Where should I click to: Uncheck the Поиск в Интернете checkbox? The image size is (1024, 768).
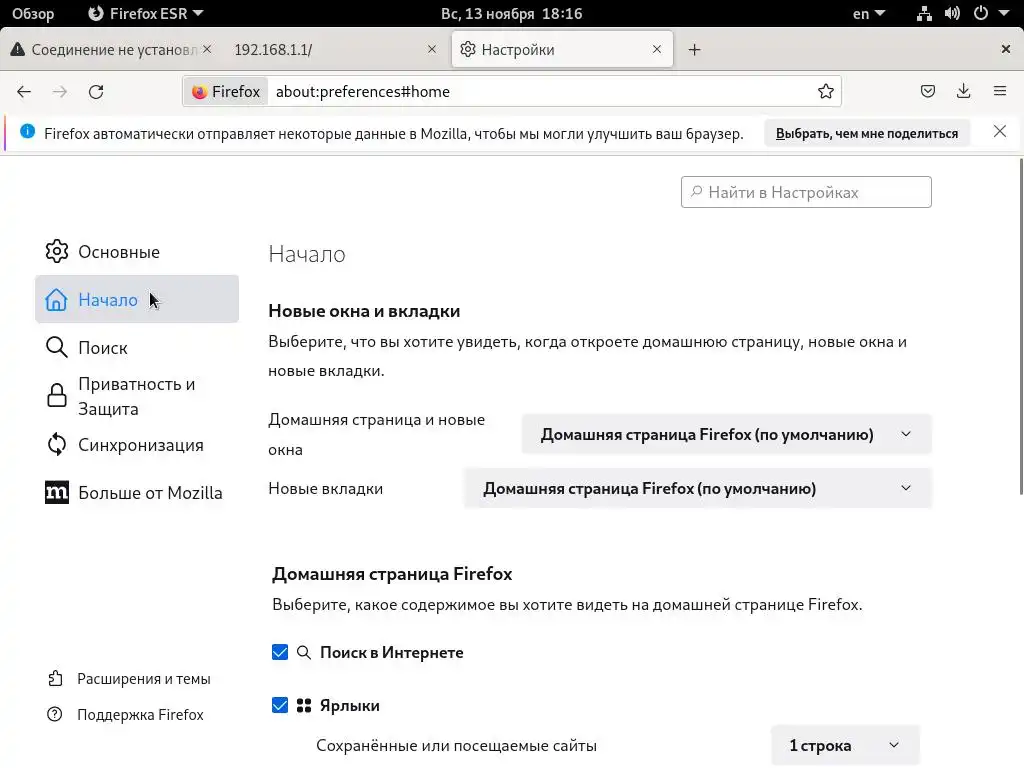(x=280, y=652)
